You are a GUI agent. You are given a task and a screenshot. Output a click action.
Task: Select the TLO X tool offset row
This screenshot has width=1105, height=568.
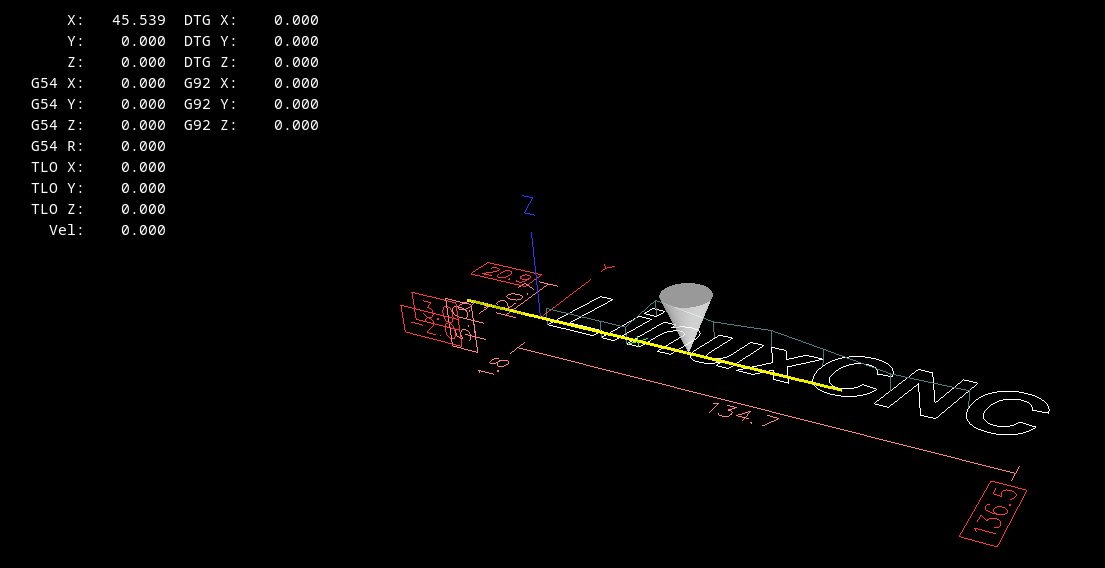coord(99,167)
